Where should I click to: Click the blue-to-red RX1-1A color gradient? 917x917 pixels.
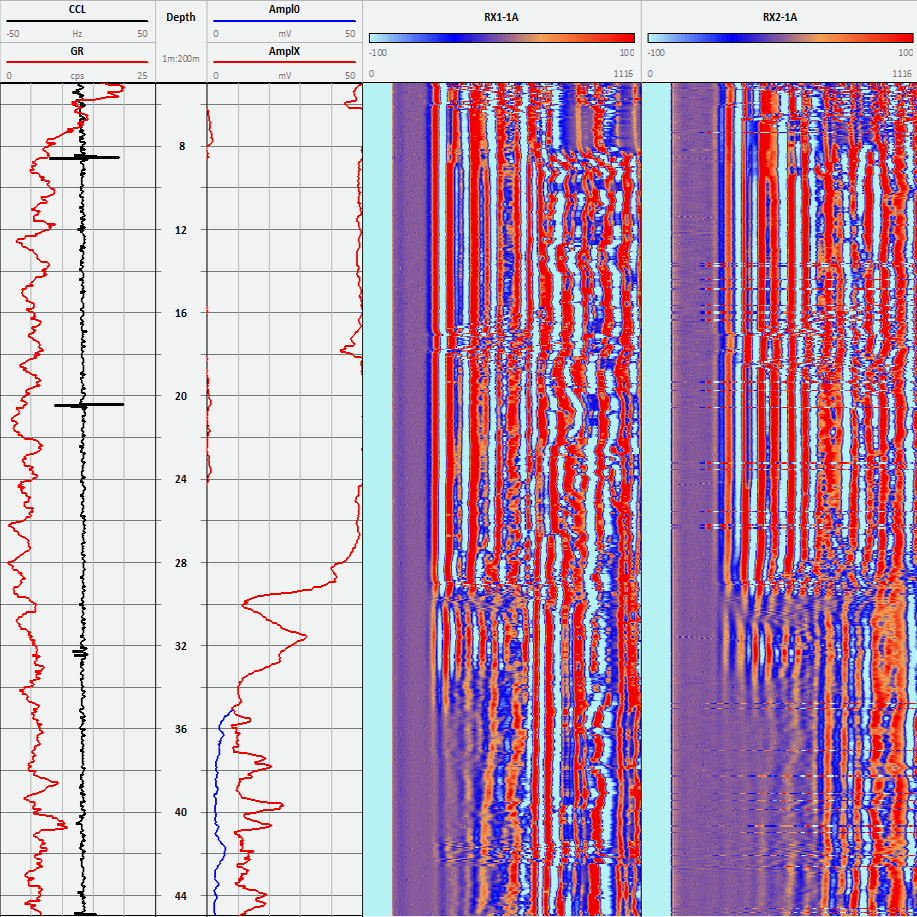502,40
